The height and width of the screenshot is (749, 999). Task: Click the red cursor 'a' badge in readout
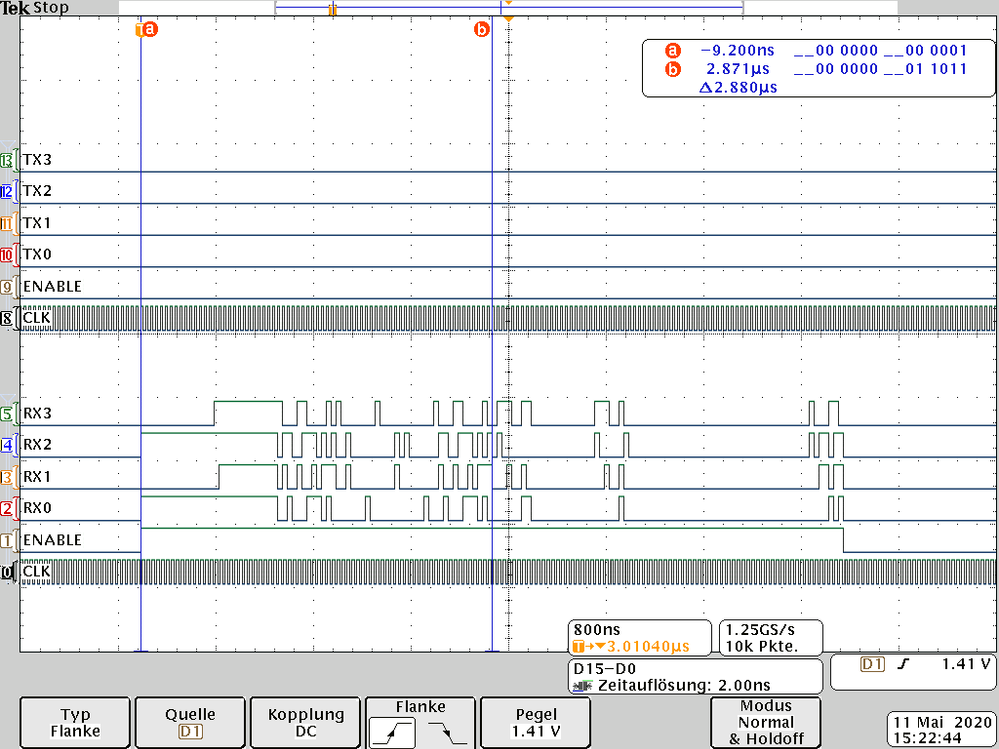click(673, 50)
